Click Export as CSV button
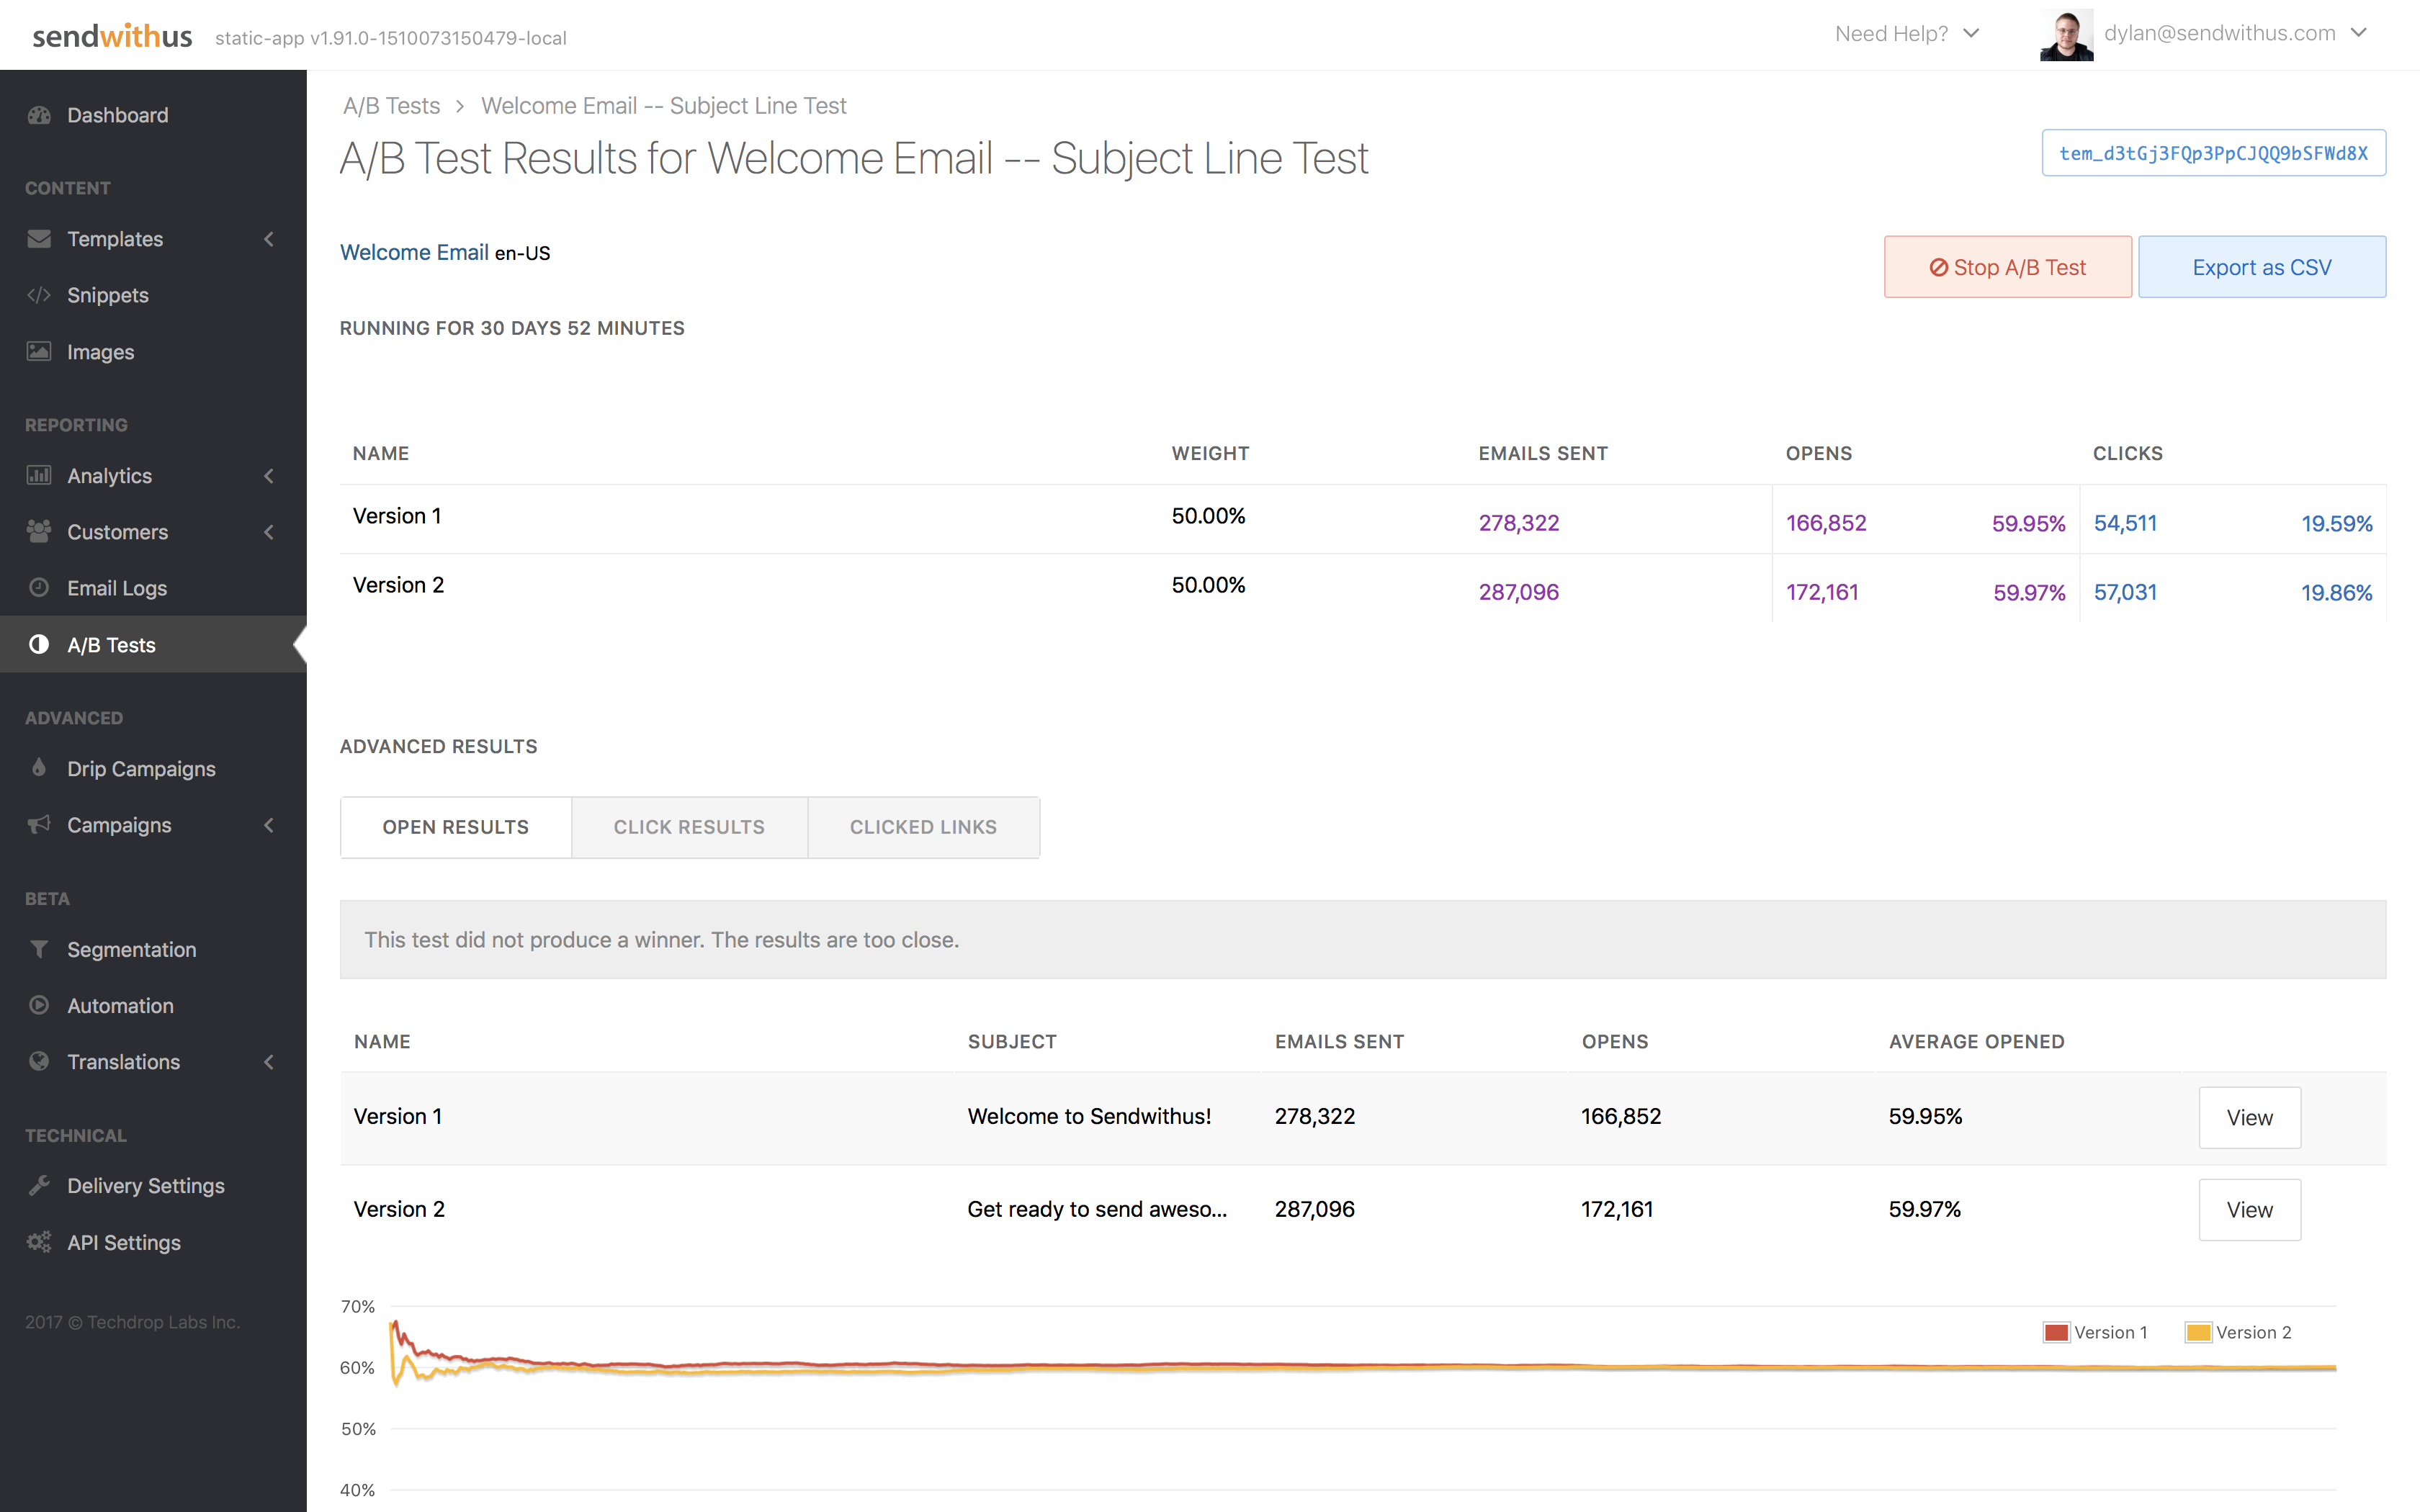2420x1512 pixels. [2261, 267]
